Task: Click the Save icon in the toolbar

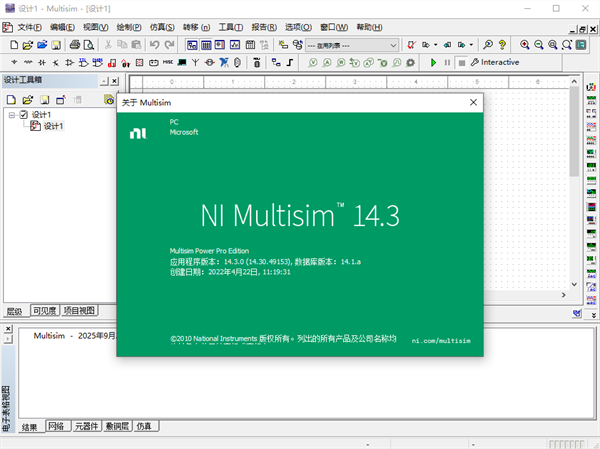Action: tap(57, 45)
